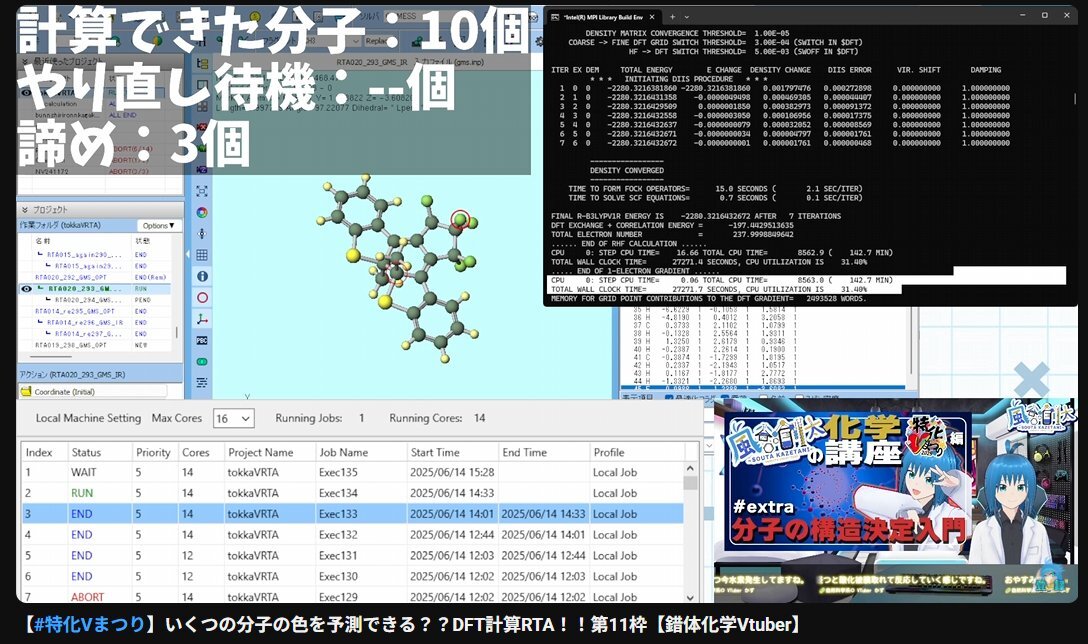Close the Intel(R) MPI Library Build Env tab
1088x644 pixels.
pyautogui.click(x=652, y=17)
